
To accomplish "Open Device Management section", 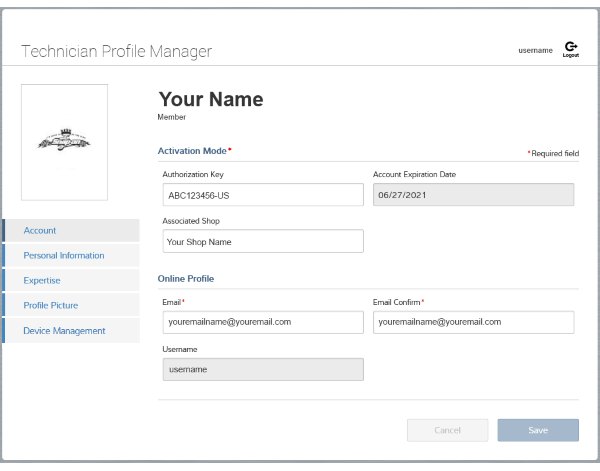I will (71, 331).
